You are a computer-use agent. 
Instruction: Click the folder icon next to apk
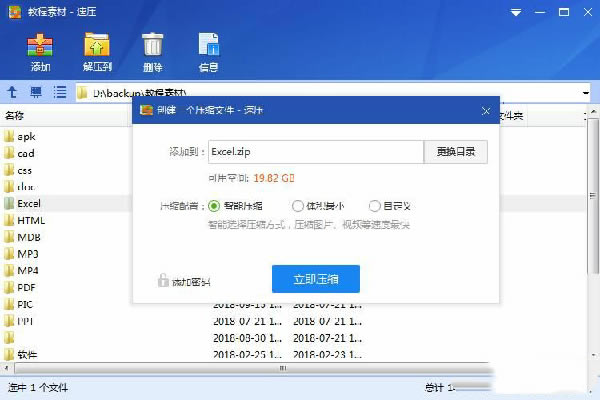click(x=9, y=137)
